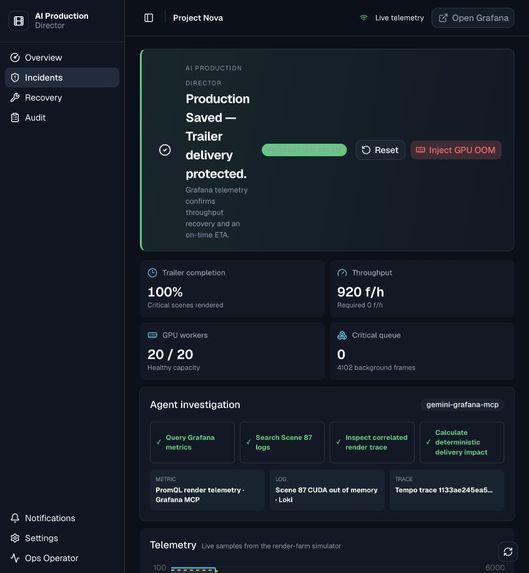Click the 100% trailer completion value
Image resolution: width=529 pixels, height=573 pixels.
(x=165, y=292)
